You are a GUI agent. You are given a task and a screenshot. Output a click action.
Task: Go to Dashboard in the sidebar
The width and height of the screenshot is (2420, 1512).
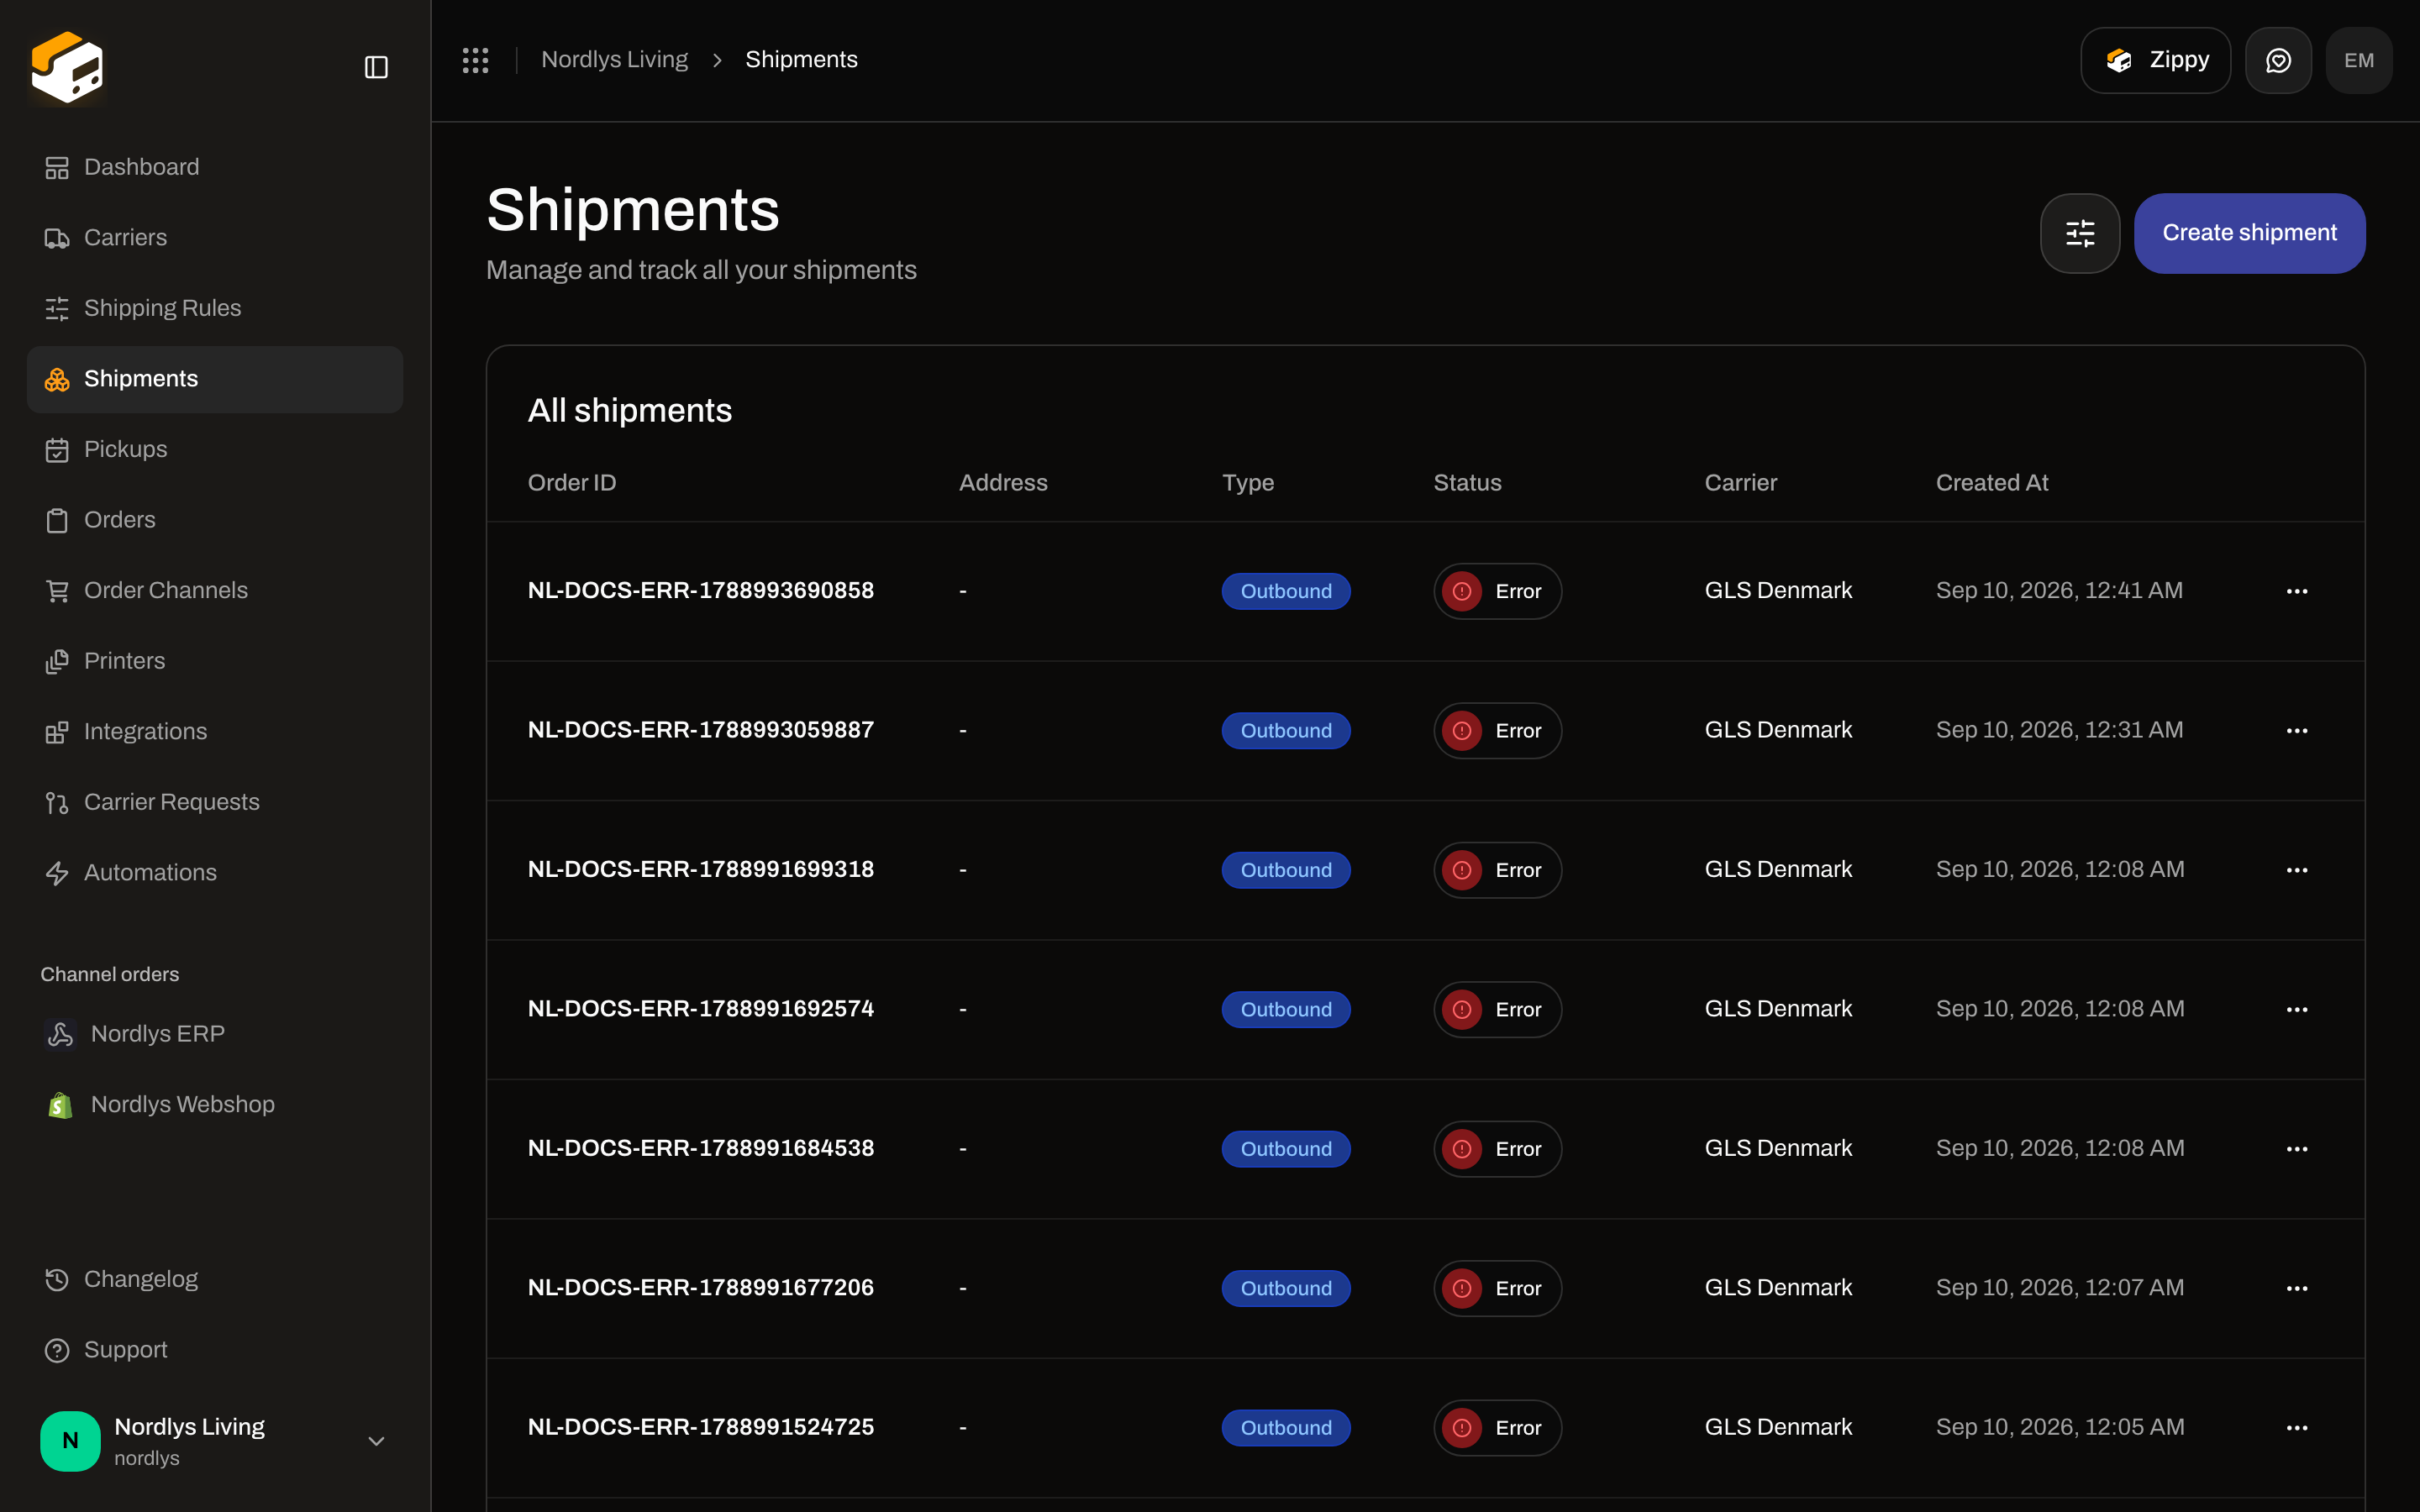[215, 167]
